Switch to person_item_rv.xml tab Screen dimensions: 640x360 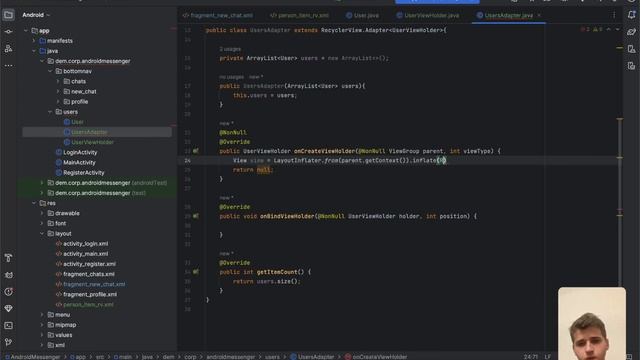[299, 15]
